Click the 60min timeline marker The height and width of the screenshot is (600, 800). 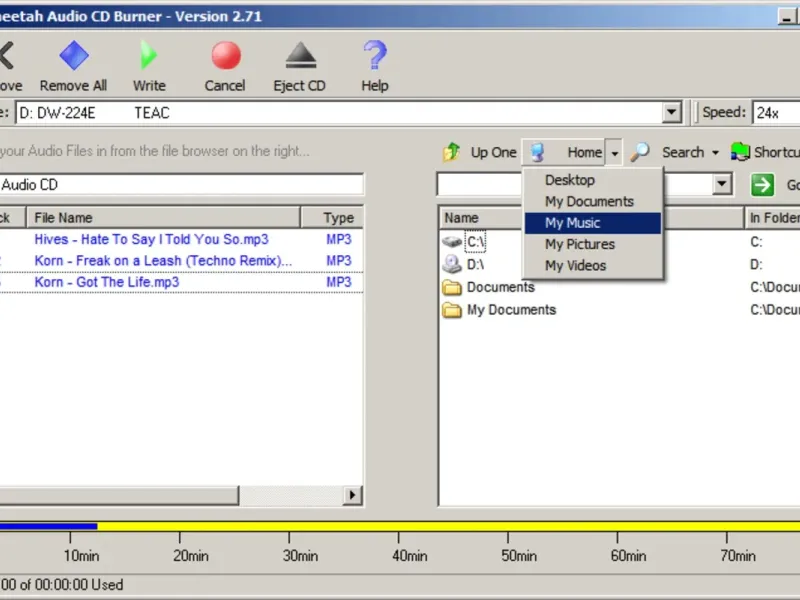pos(628,556)
